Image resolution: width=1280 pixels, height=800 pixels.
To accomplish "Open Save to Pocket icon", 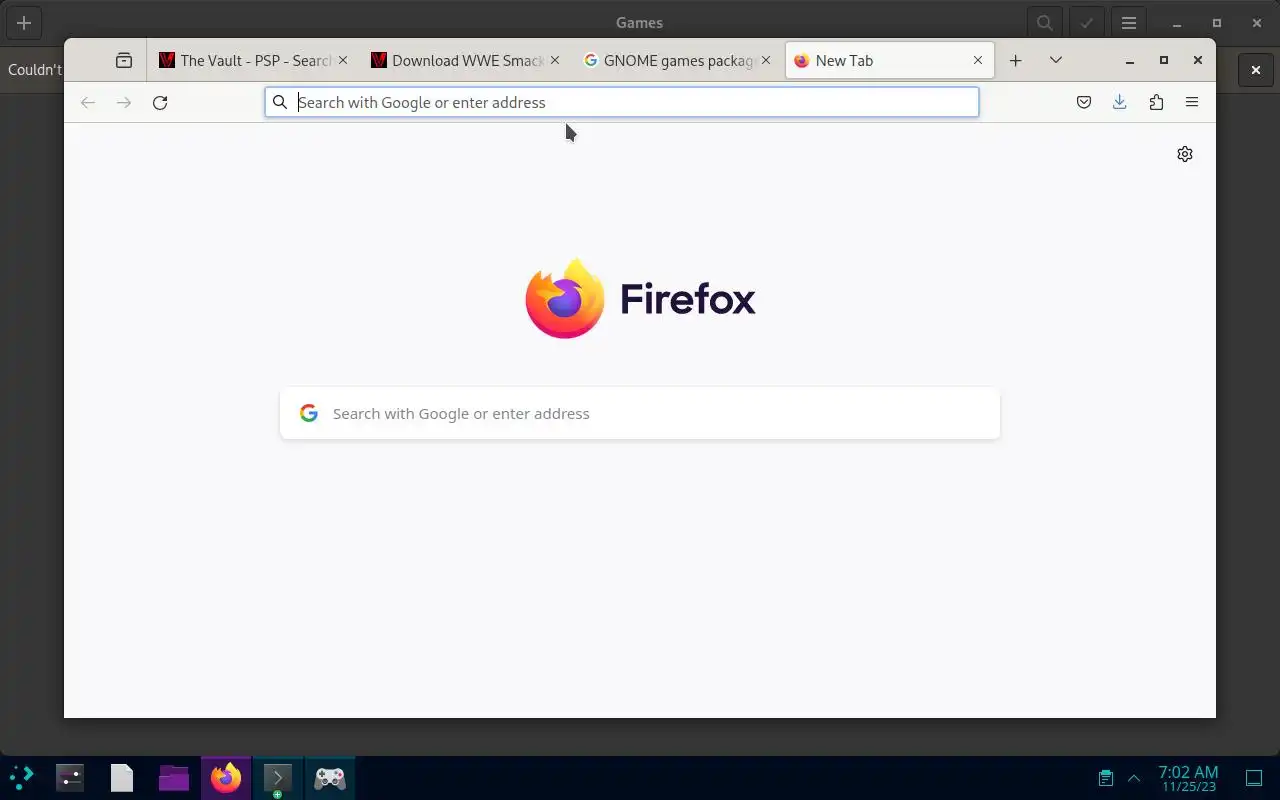I will pos(1083,102).
